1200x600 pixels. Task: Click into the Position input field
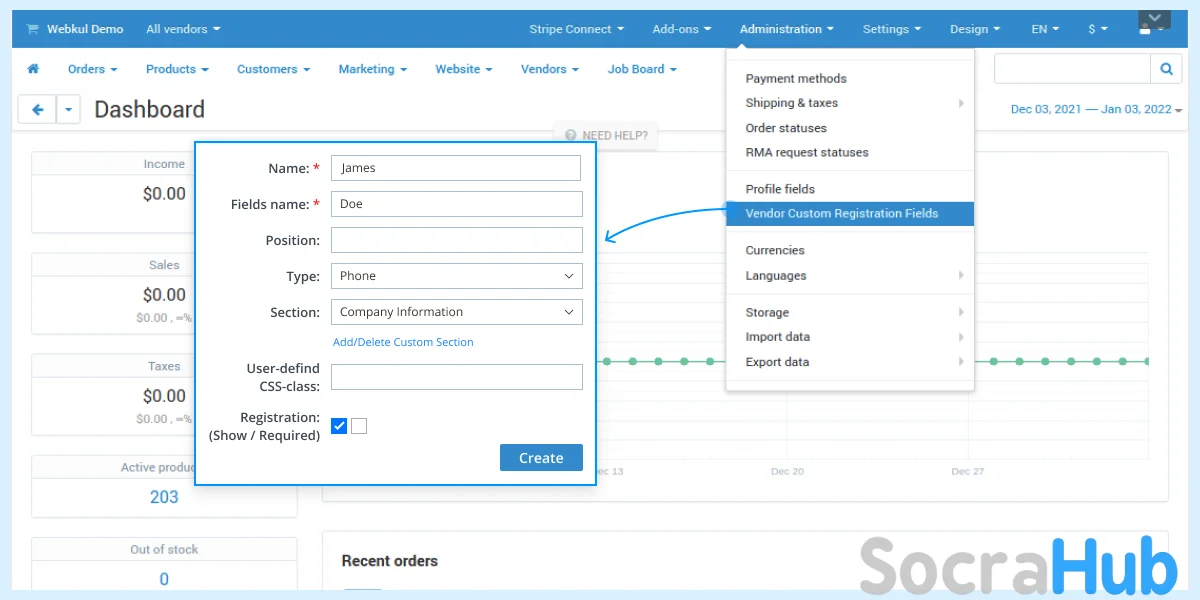pyautogui.click(x=456, y=240)
